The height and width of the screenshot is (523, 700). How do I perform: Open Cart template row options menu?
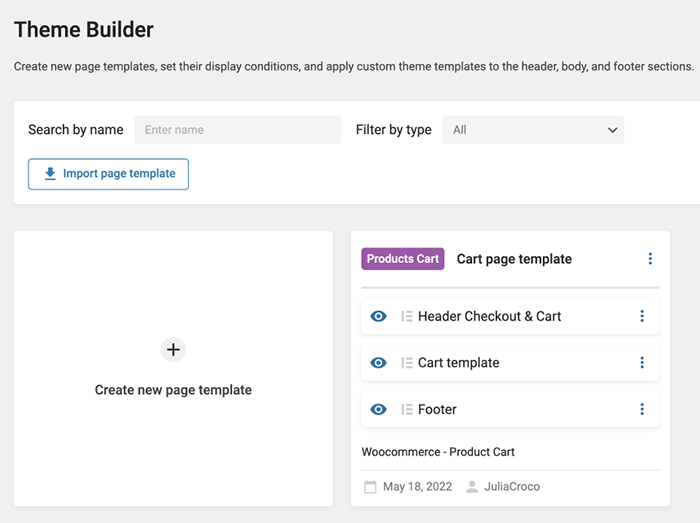pos(642,363)
